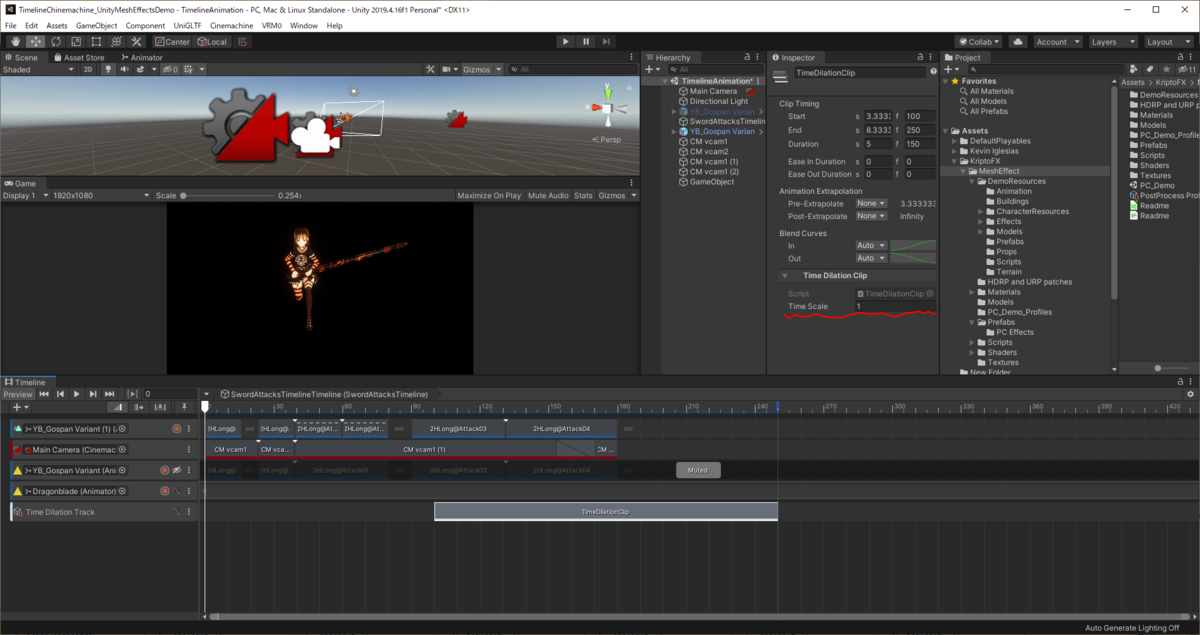The image size is (1200, 635).
Task: Click the Time Scale value field
Action: click(894, 306)
